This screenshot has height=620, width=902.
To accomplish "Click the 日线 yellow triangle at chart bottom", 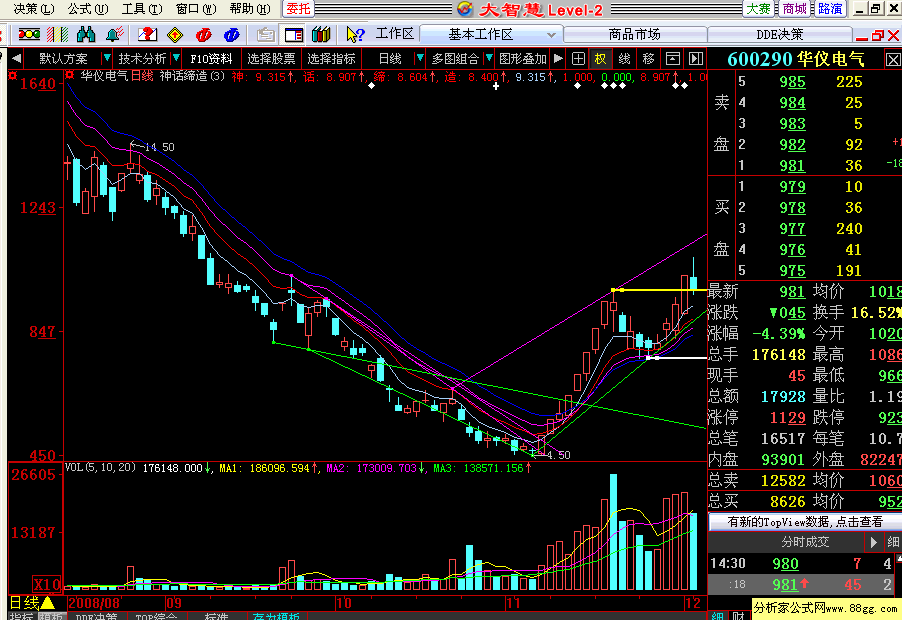I will click(48, 603).
